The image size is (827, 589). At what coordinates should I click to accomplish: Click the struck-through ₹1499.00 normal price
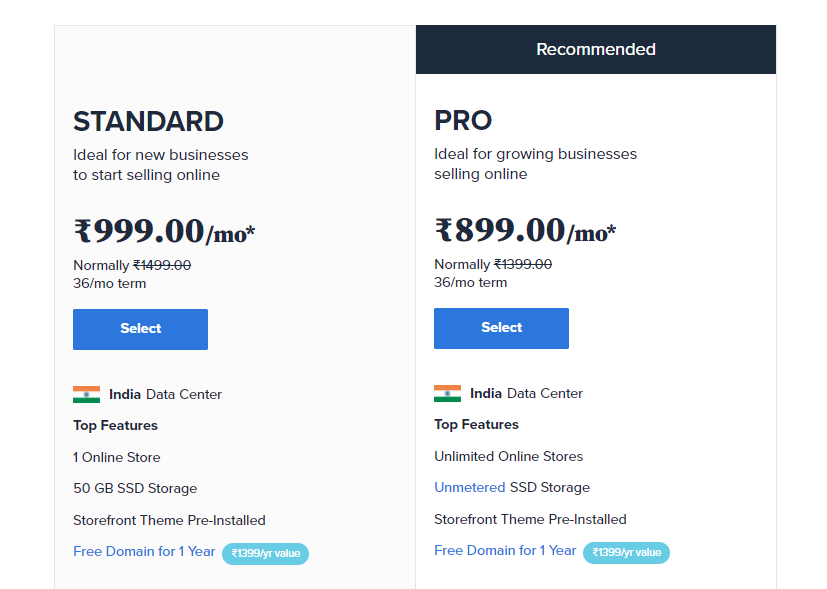tap(162, 265)
